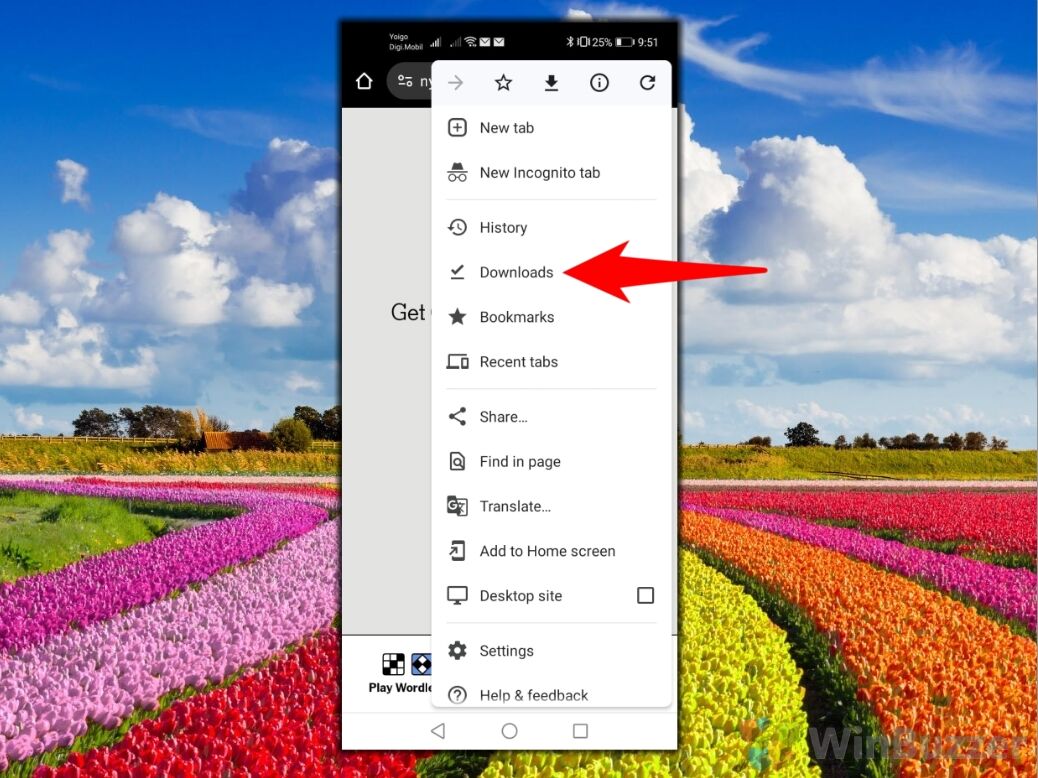Image resolution: width=1038 pixels, height=778 pixels.
Task: Show Recent tabs
Action: [x=518, y=362]
